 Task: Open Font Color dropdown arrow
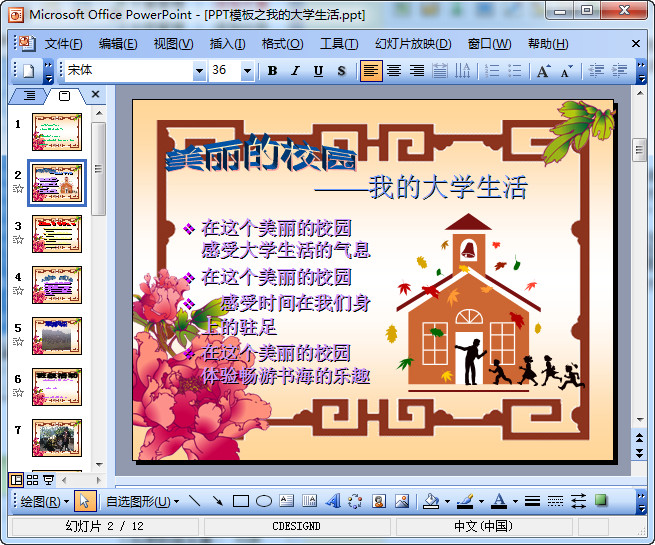(x=515, y=501)
